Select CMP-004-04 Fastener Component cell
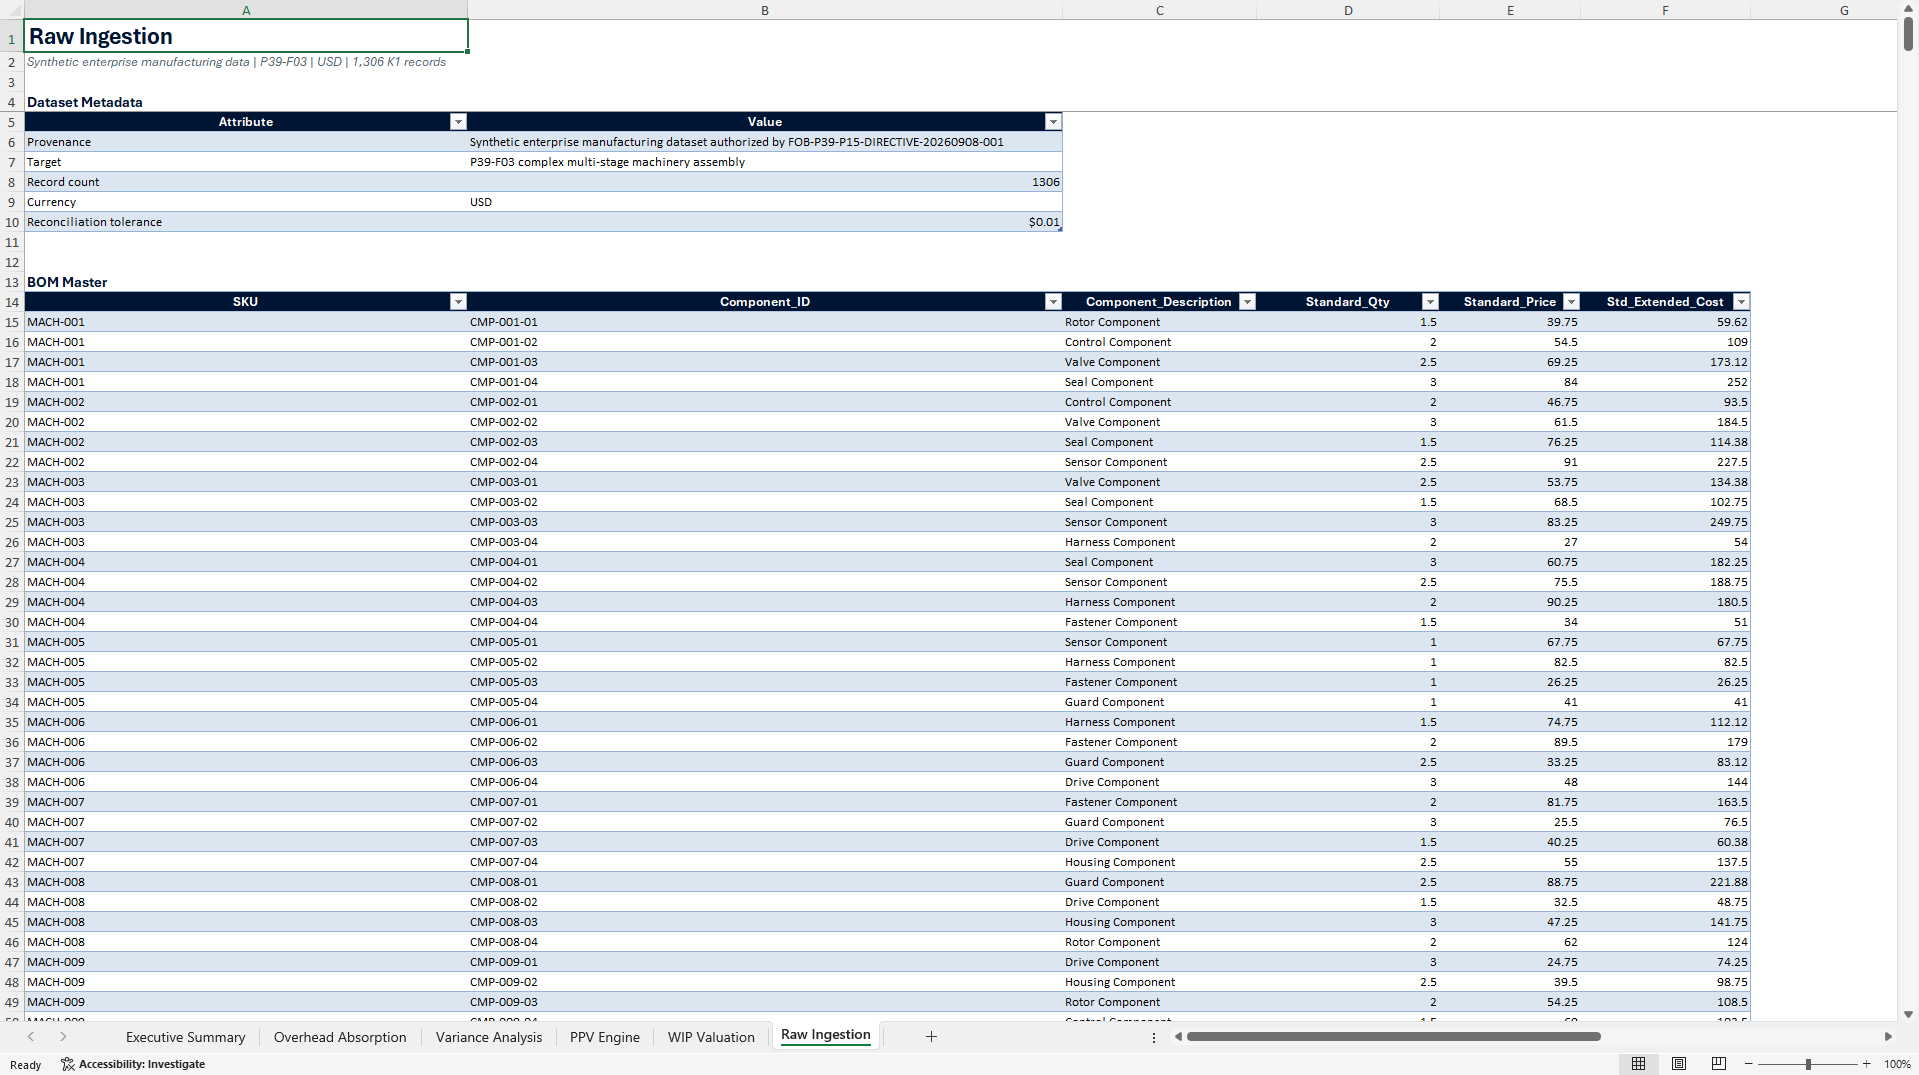Viewport: 1919px width, 1075px height. (x=1159, y=622)
